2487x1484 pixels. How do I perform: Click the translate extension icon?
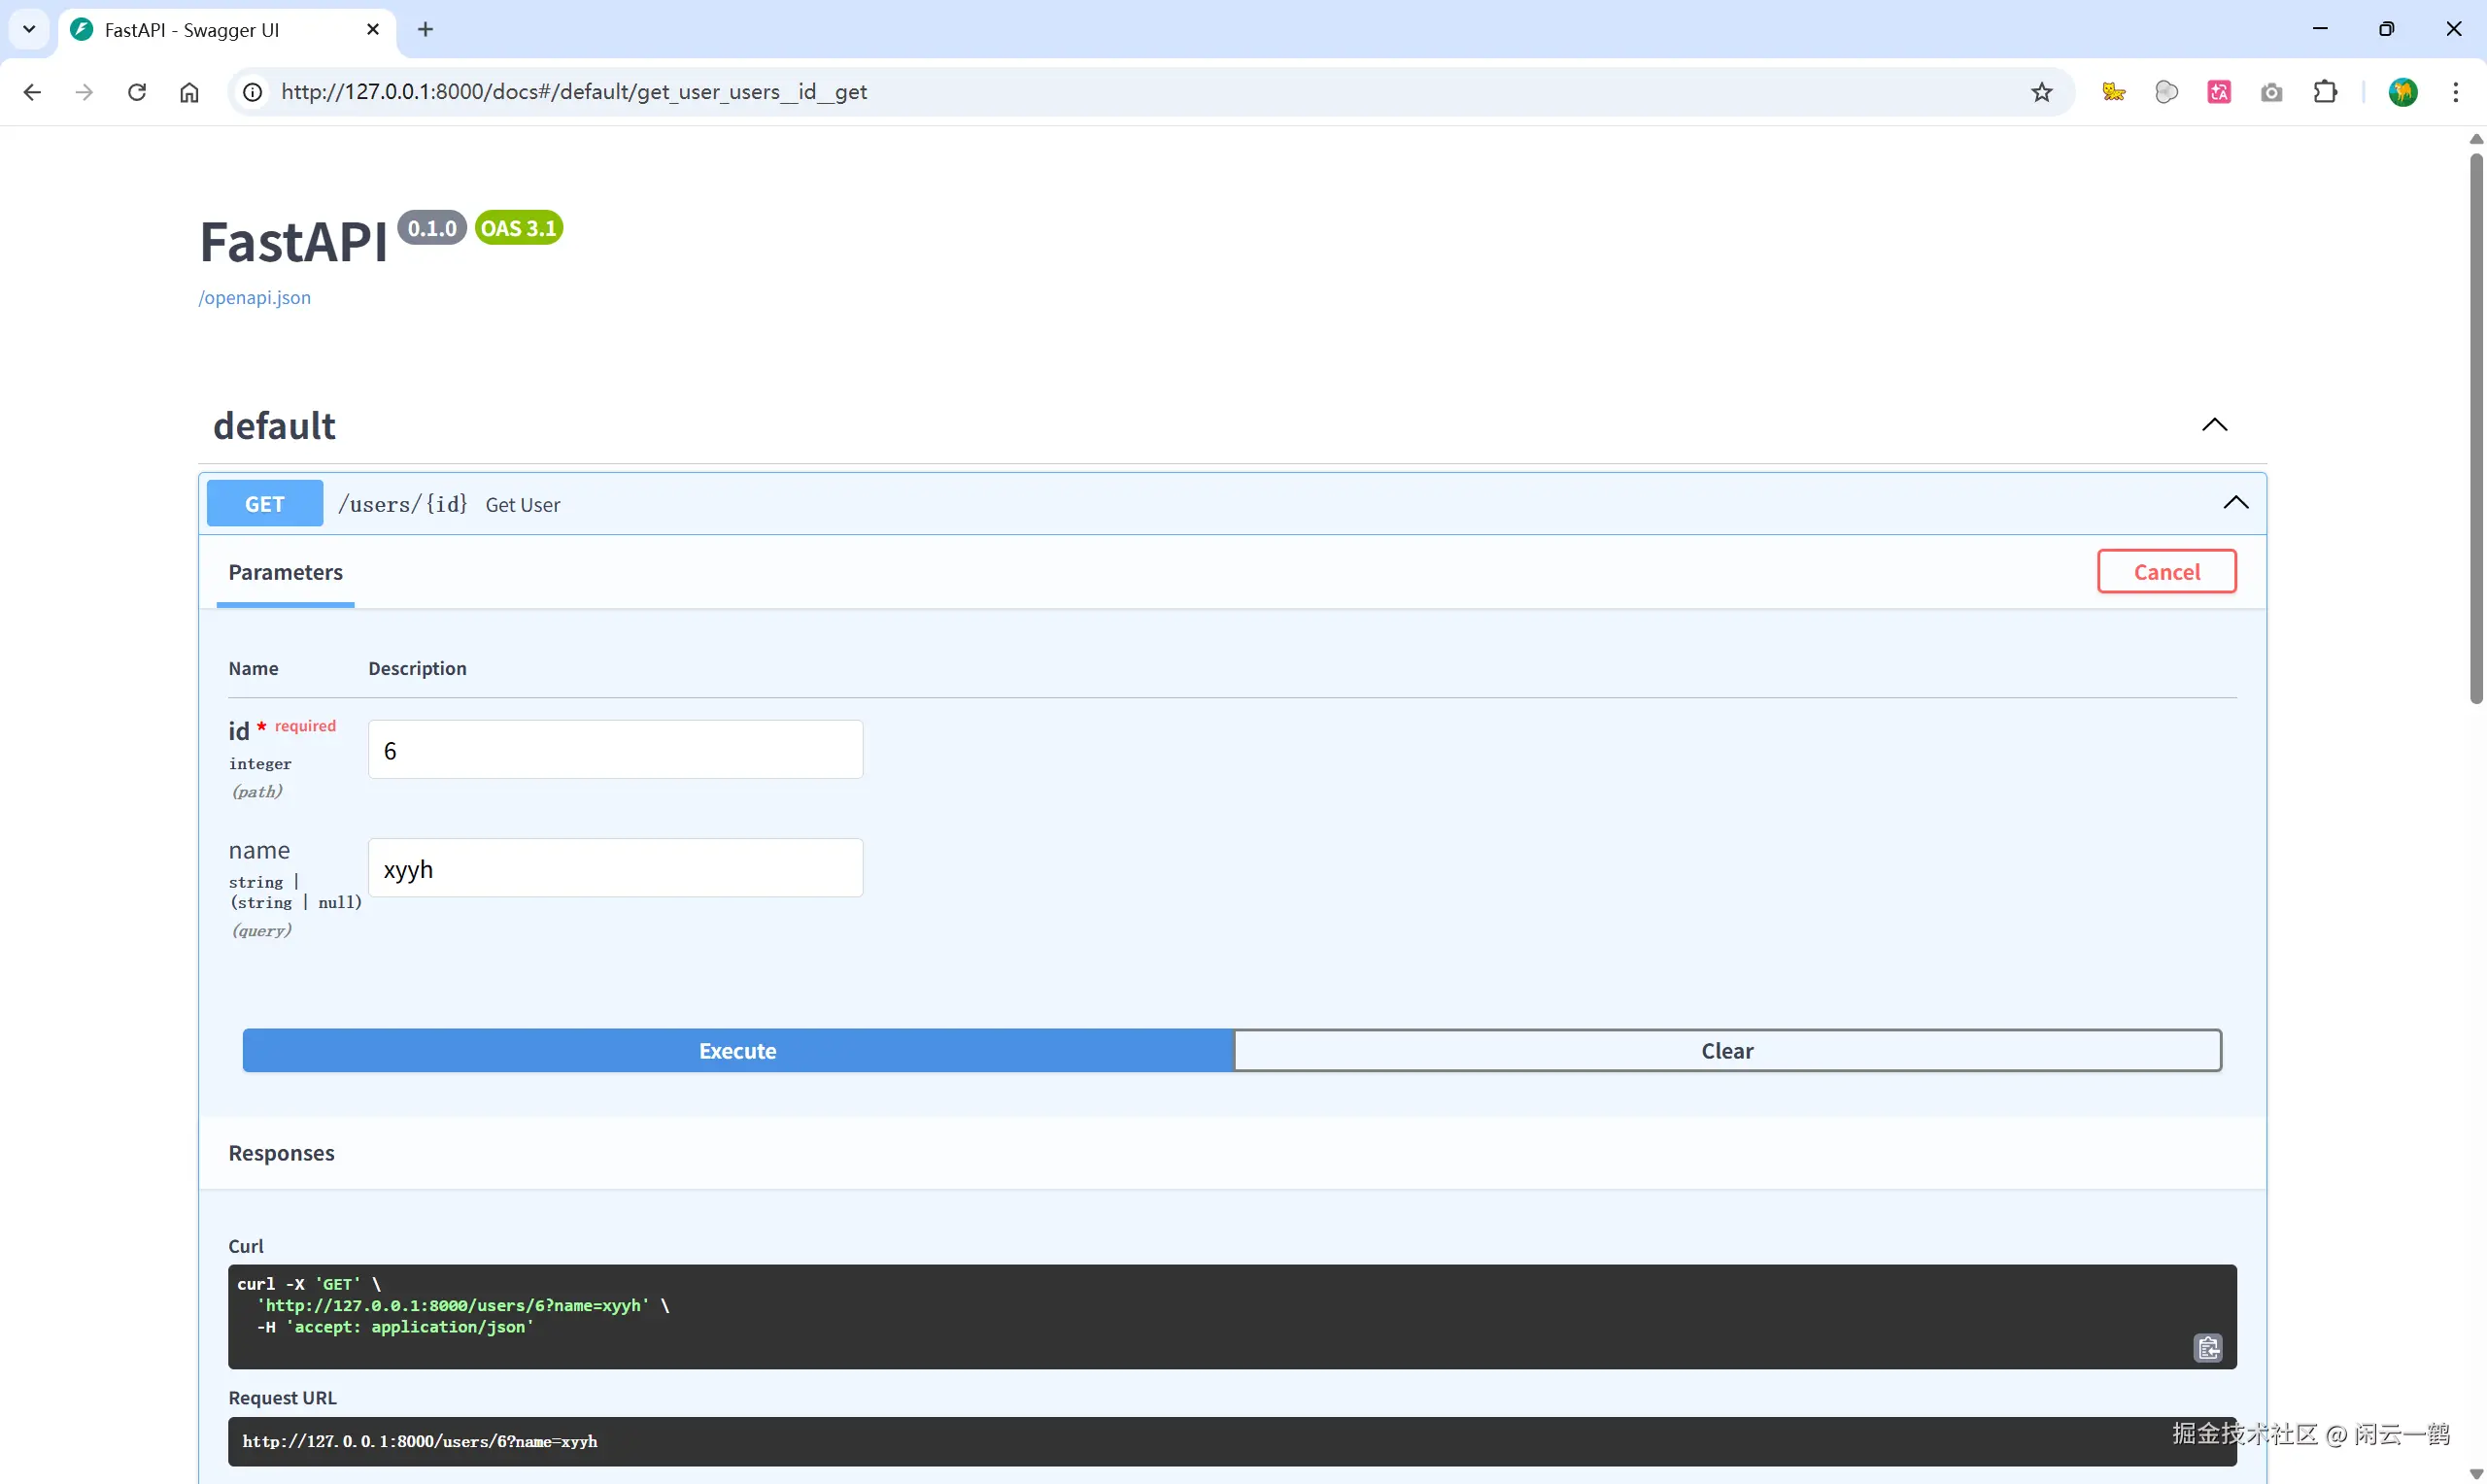[x=2219, y=92]
